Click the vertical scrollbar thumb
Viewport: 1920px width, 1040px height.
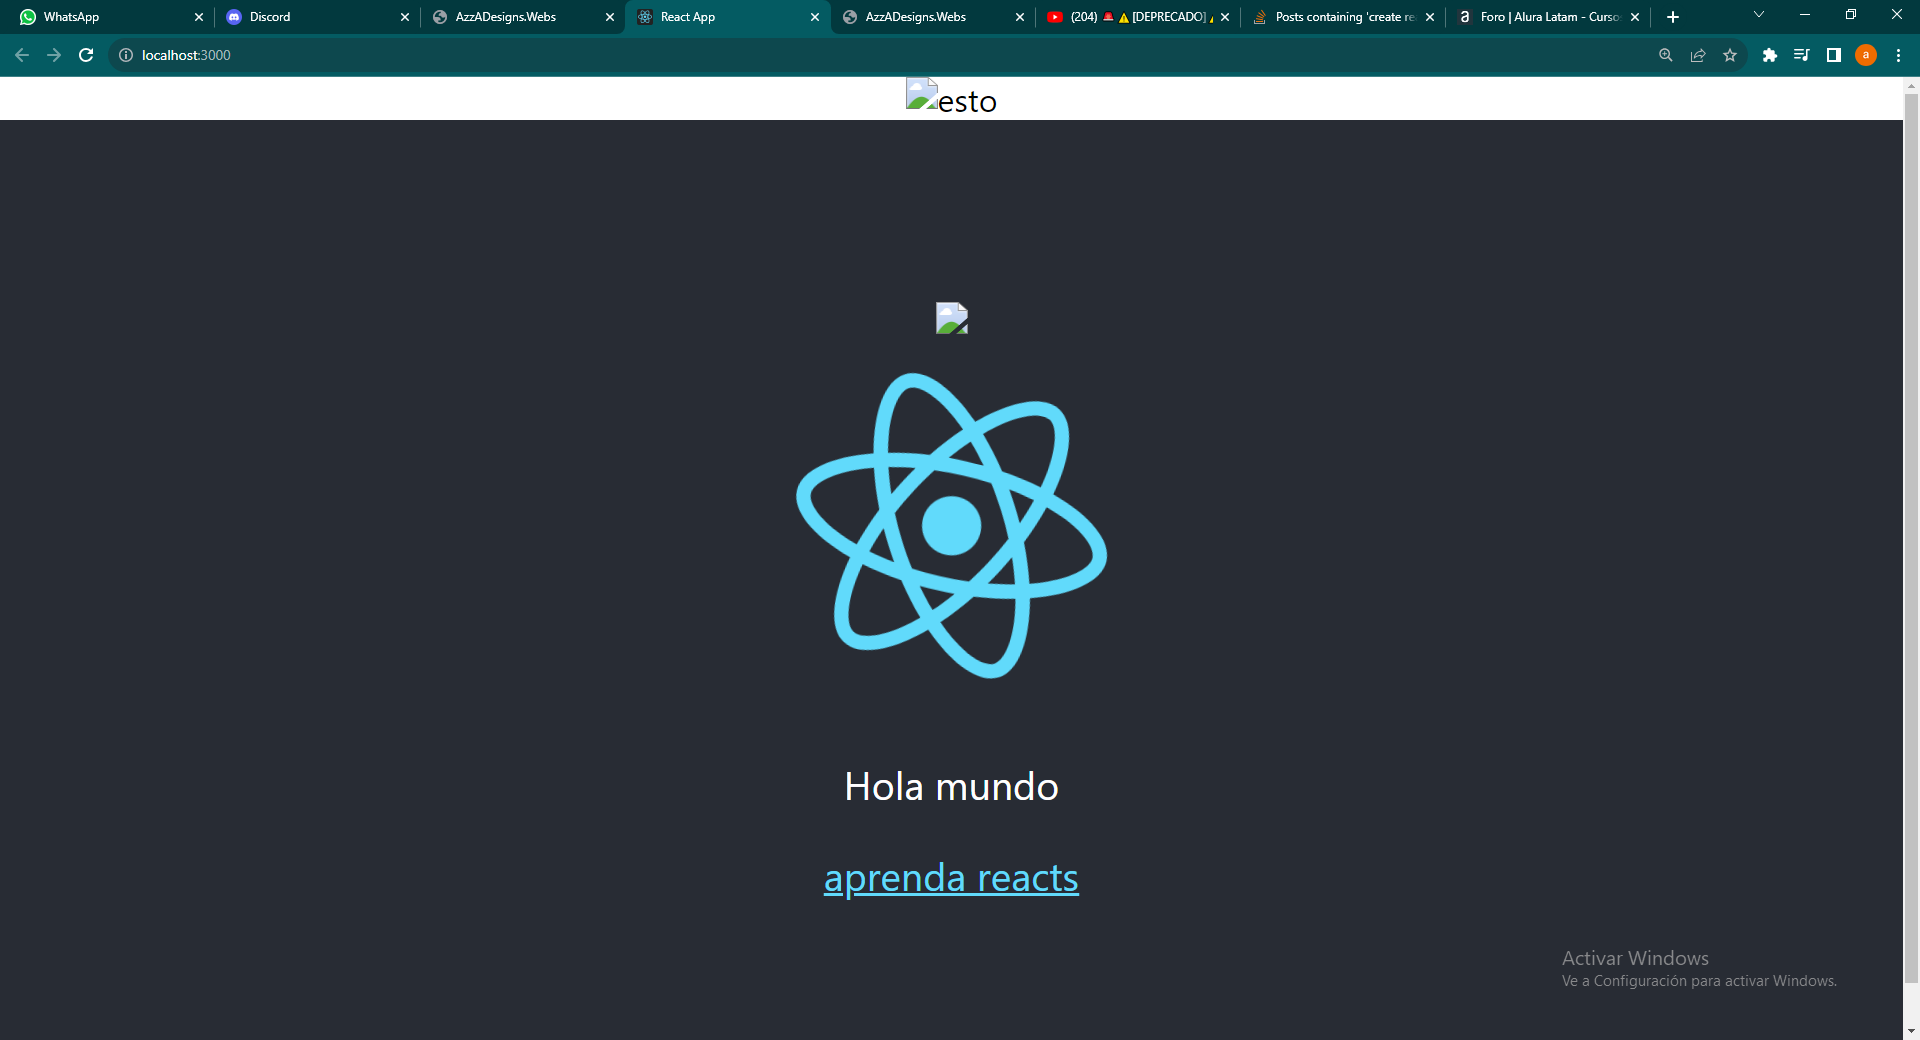tap(1911, 538)
